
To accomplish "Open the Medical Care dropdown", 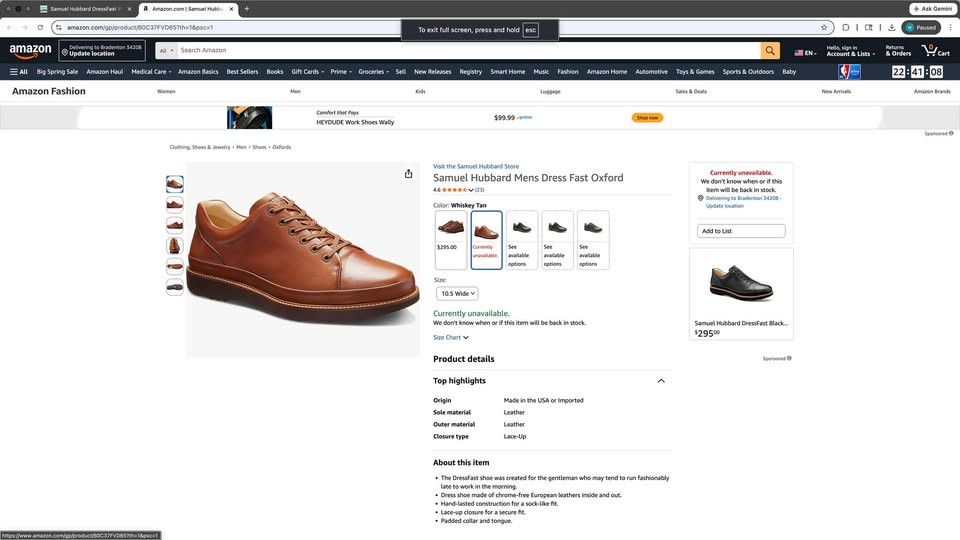I will (x=151, y=72).
